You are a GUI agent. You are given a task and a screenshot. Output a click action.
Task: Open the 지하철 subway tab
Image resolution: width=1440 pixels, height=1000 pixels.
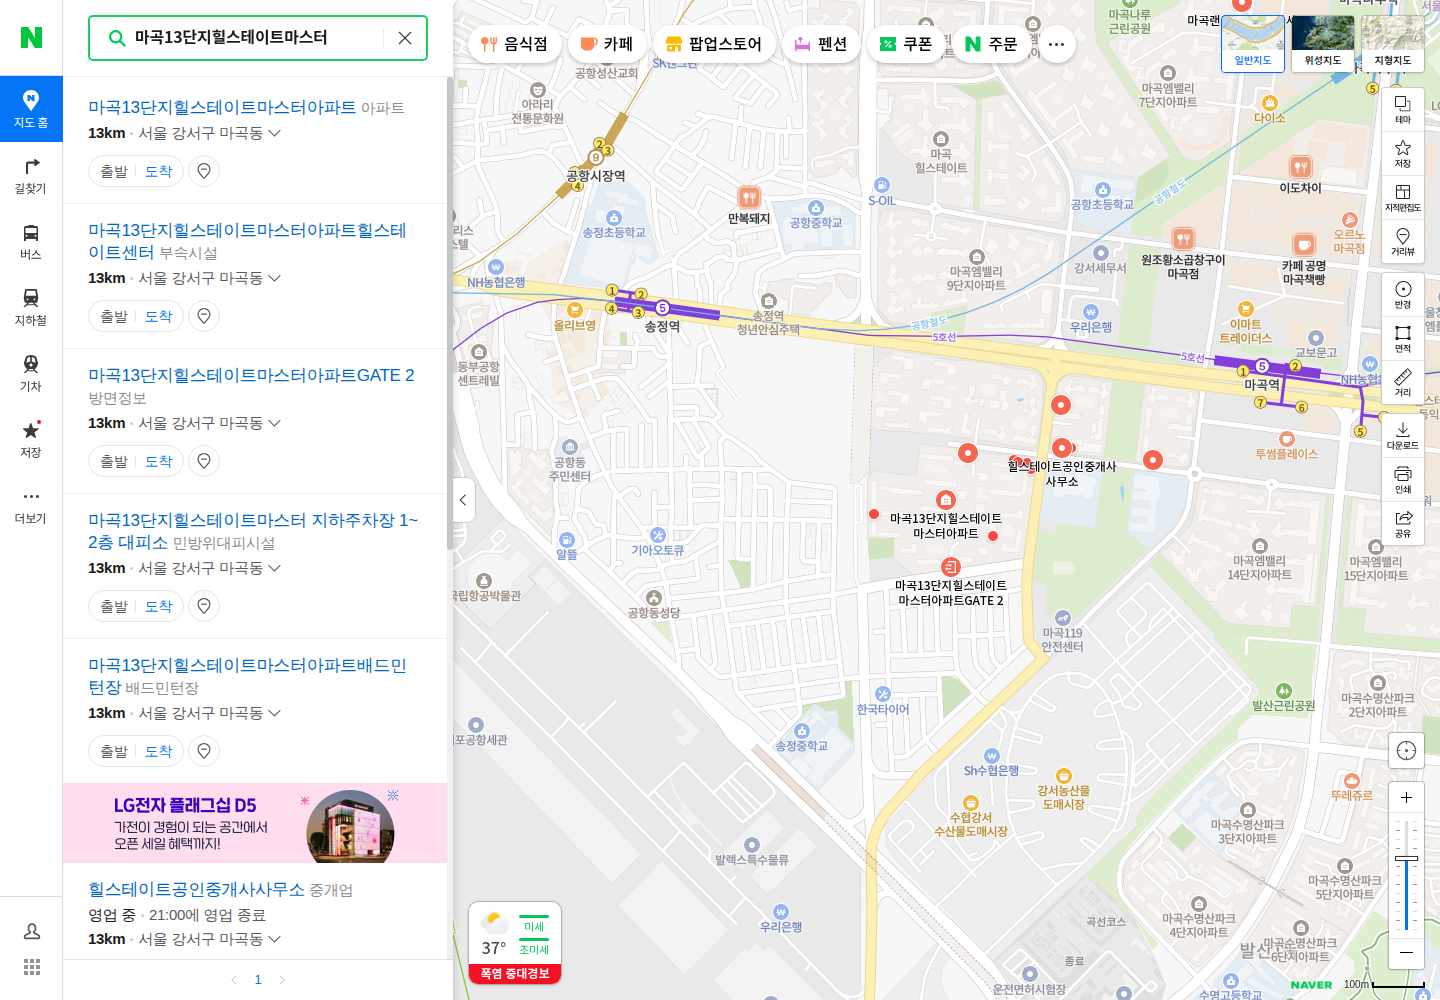(31, 307)
